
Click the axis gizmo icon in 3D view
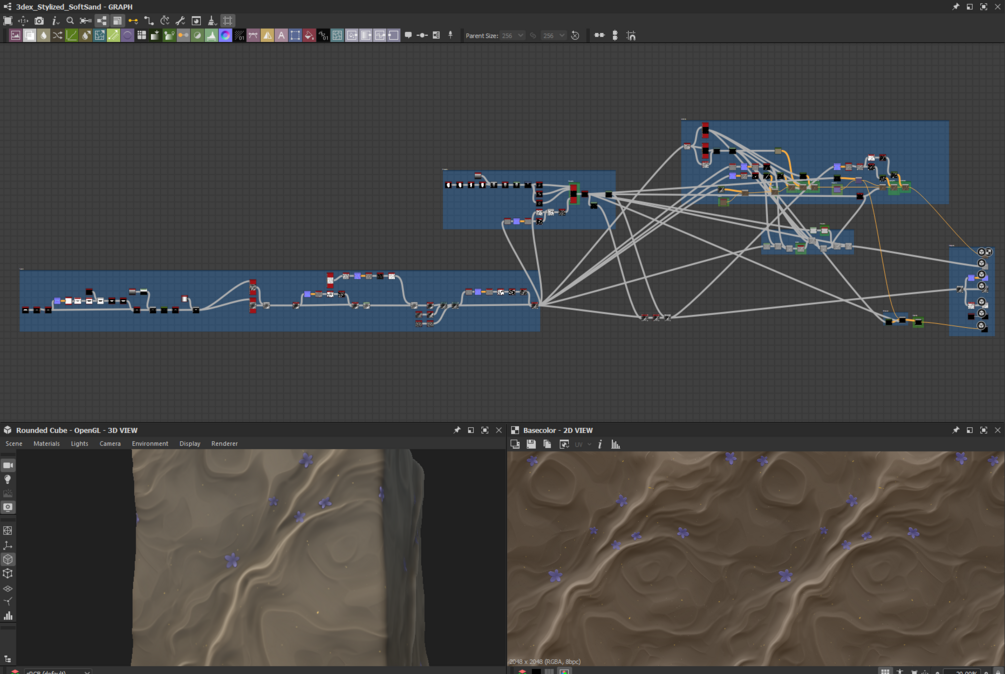click(x=8, y=545)
